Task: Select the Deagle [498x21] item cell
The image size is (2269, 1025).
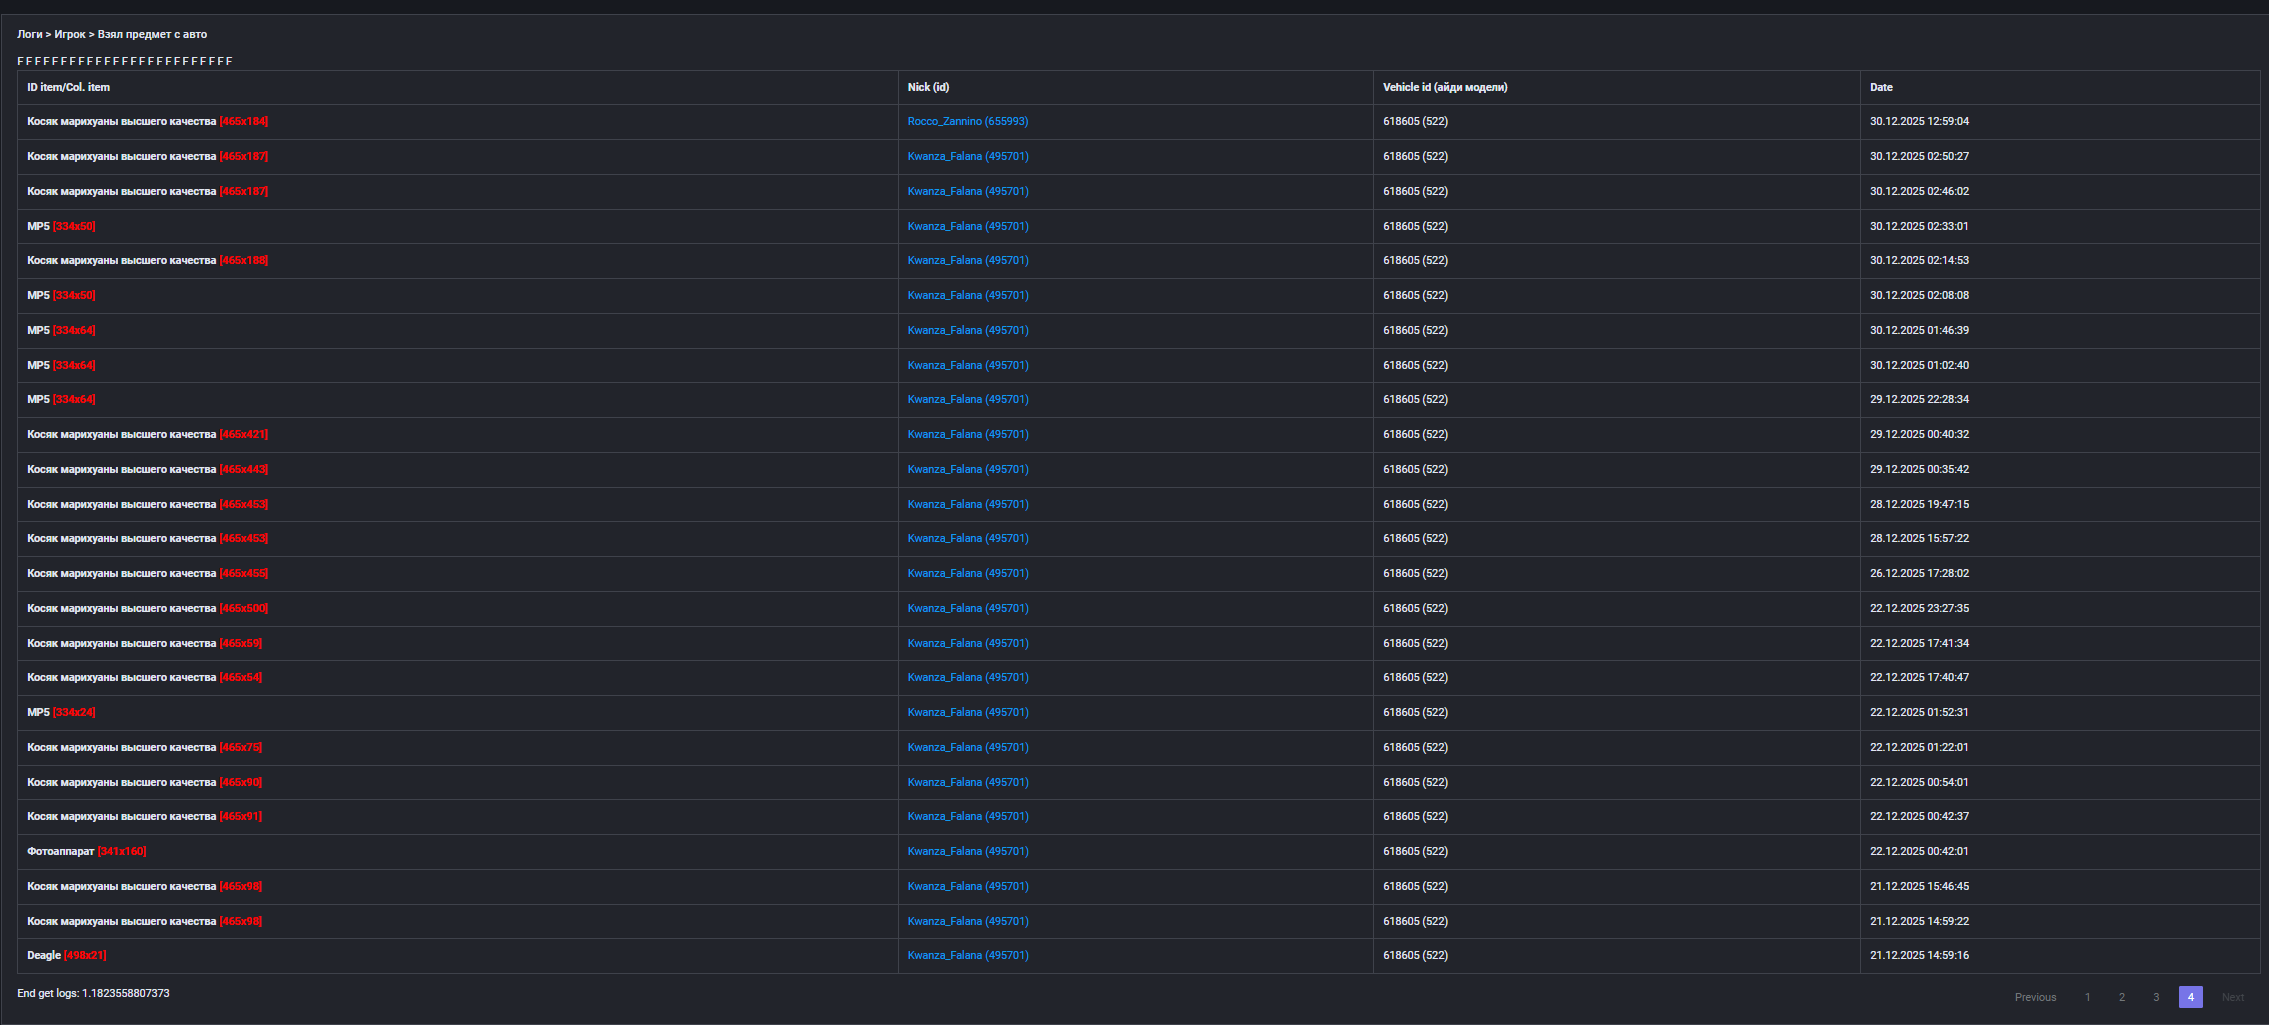Action: [66, 956]
